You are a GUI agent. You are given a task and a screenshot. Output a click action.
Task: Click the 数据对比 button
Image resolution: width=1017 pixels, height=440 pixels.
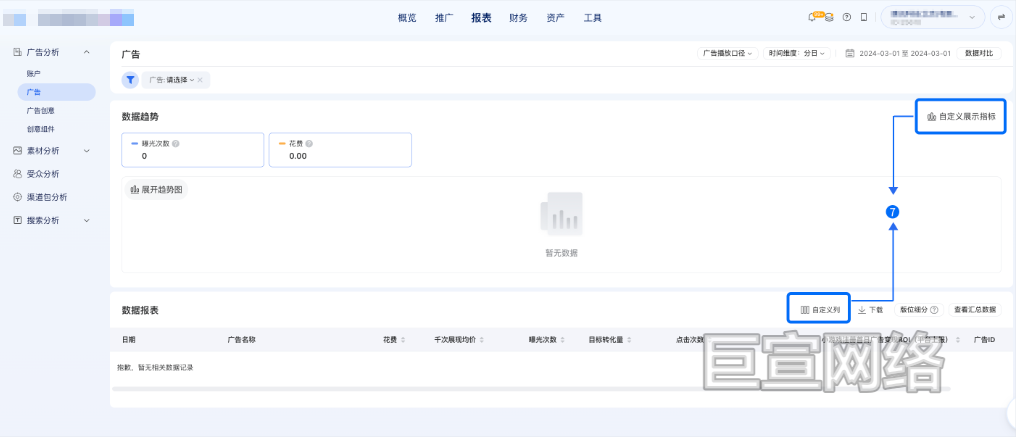[x=979, y=54]
